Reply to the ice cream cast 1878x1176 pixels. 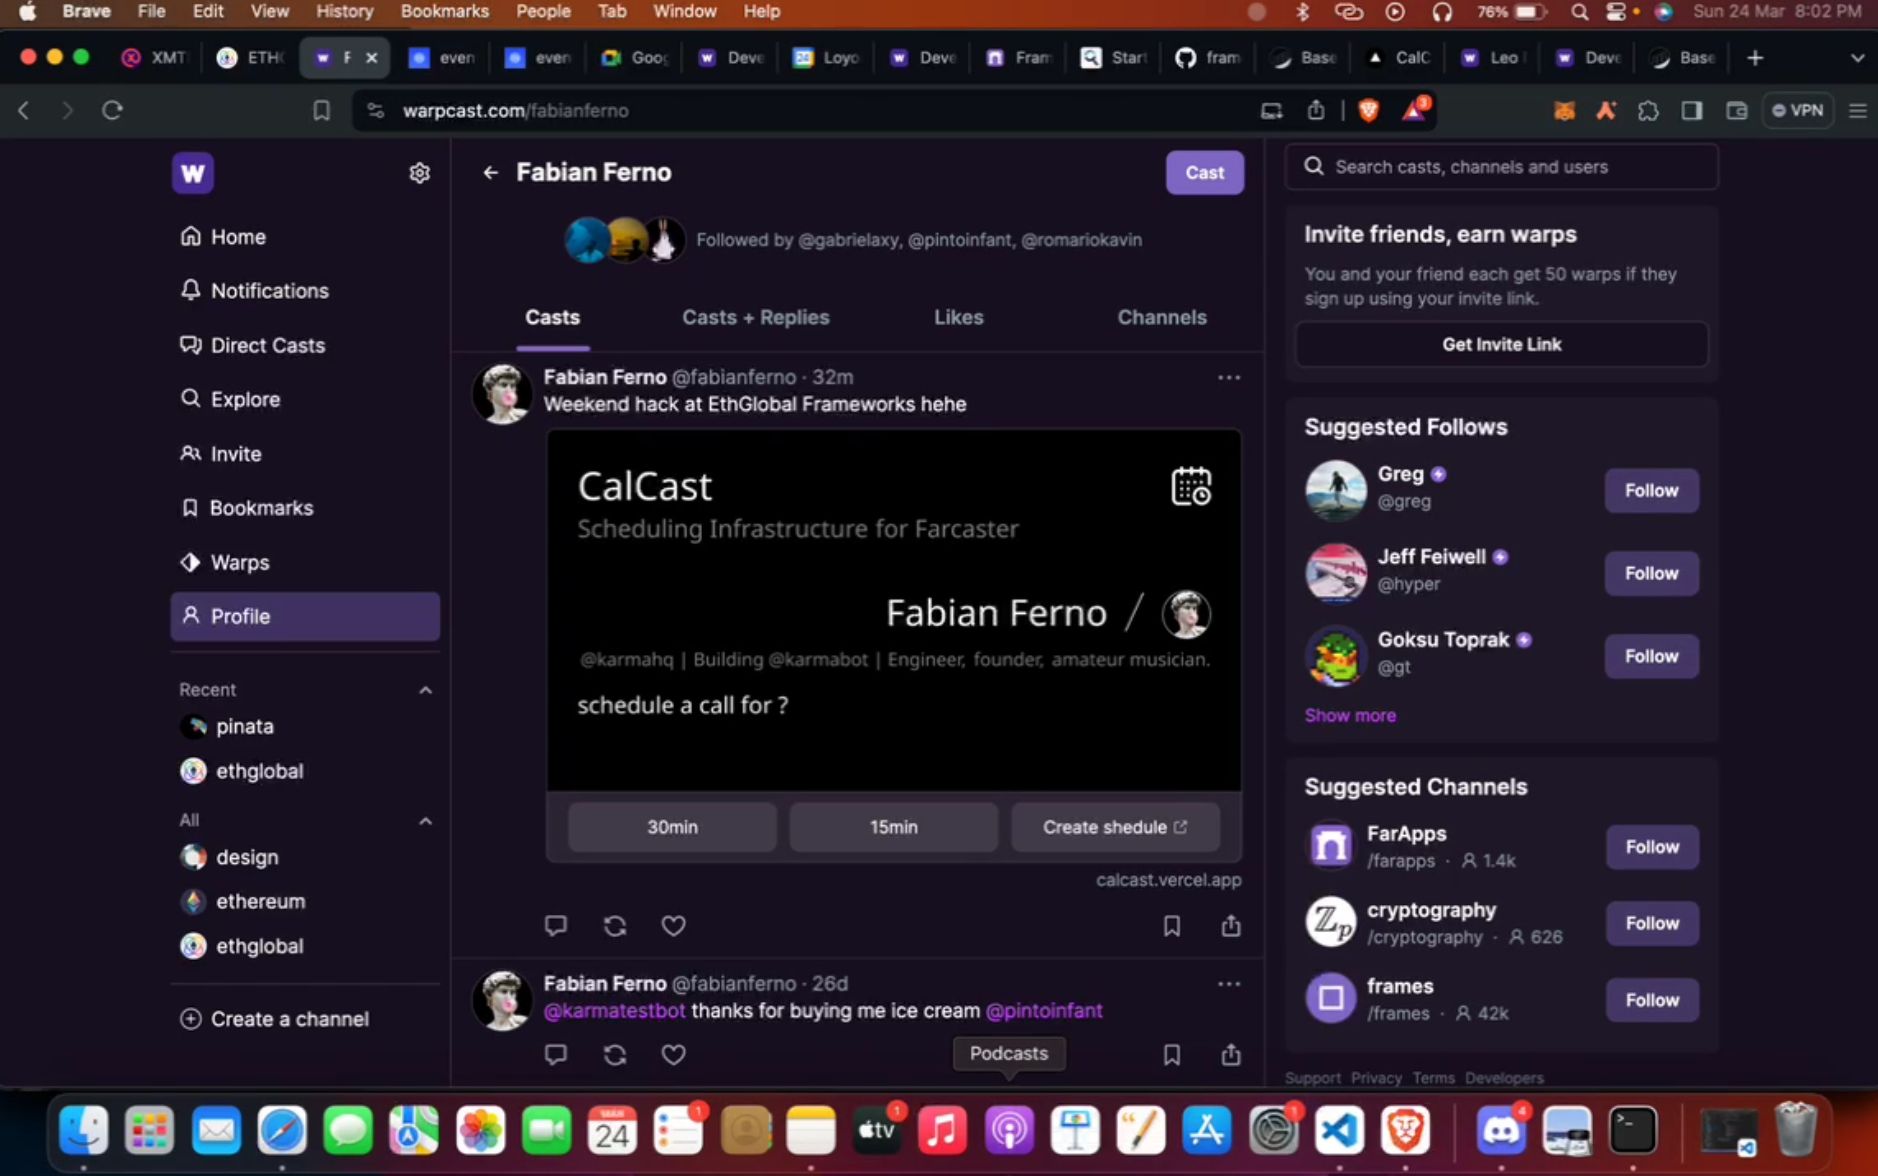(x=556, y=1054)
